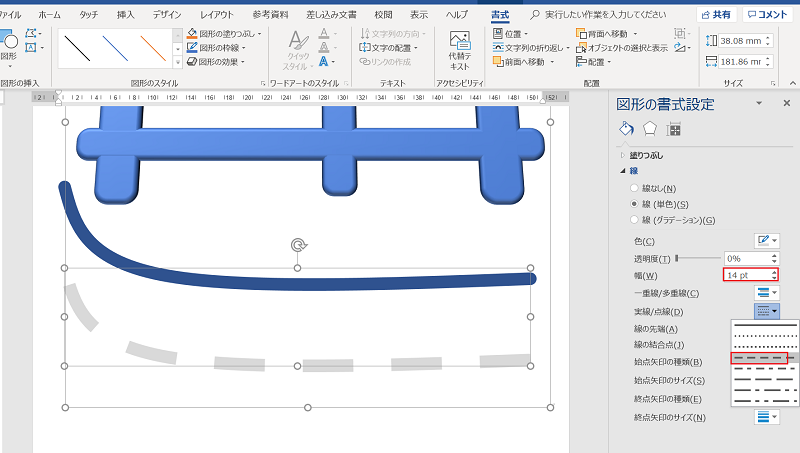800x453 pixels.
Task: Open the デザイン tab
Action: 167,15
